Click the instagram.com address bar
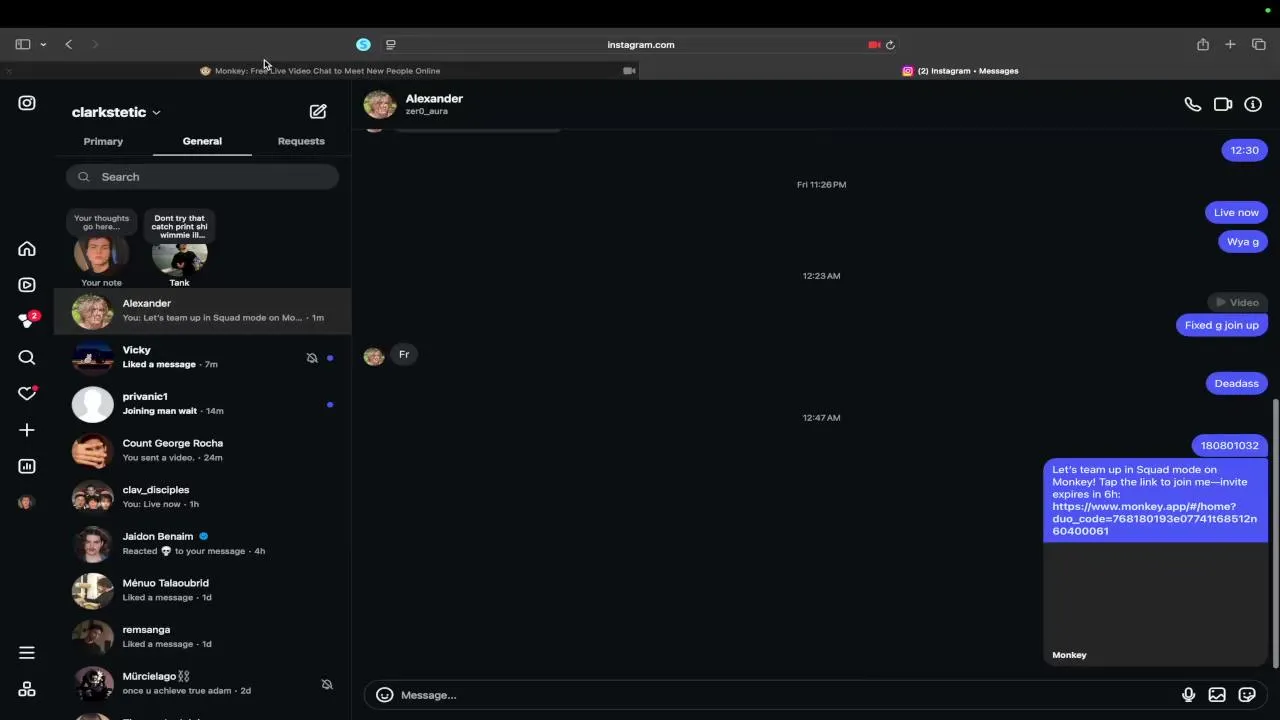The width and height of the screenshot is (1280, 720). coord(640,44)
